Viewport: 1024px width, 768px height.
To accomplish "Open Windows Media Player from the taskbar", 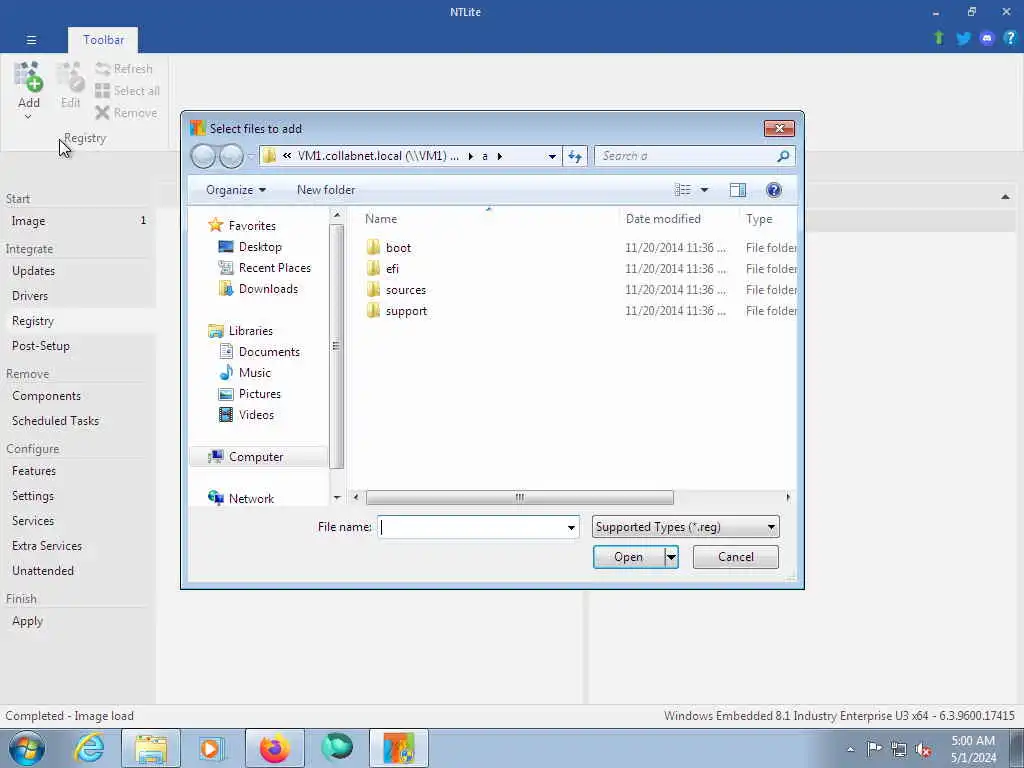I will point(212,748).
